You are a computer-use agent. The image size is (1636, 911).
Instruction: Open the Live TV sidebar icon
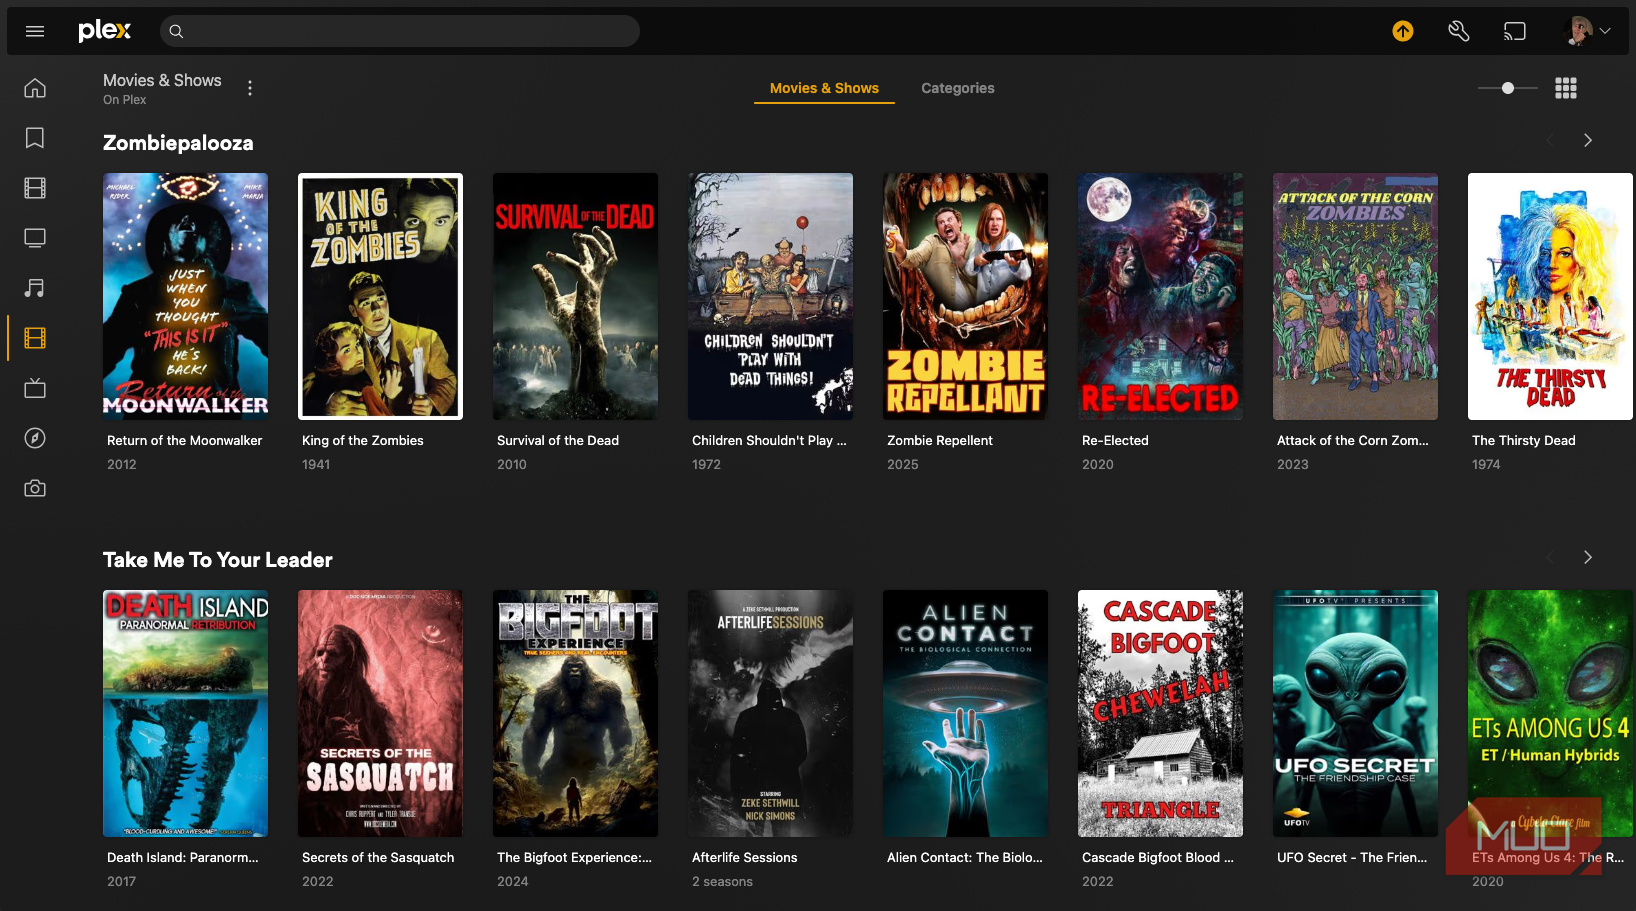pyautogui.click(x=35, y=388)
